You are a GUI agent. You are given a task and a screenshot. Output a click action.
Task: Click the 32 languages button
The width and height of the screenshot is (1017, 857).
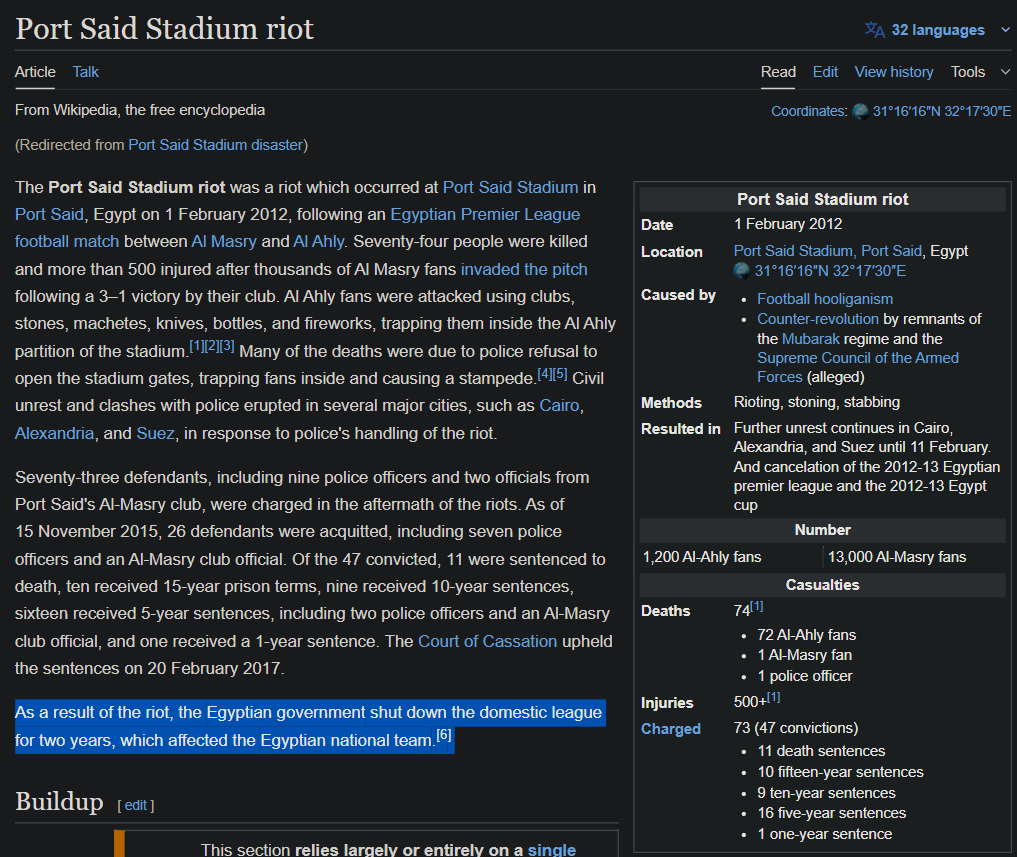pos(937,30)
